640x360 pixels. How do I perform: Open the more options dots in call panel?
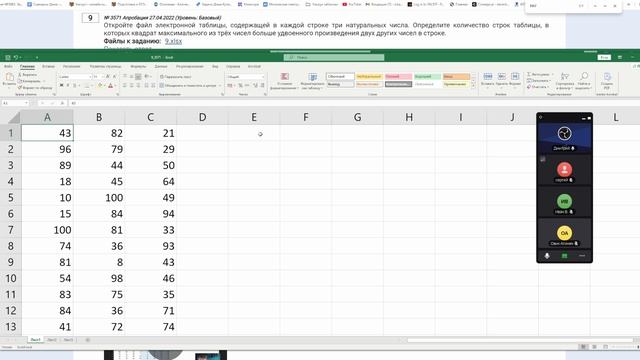click(x=582, y=256)
